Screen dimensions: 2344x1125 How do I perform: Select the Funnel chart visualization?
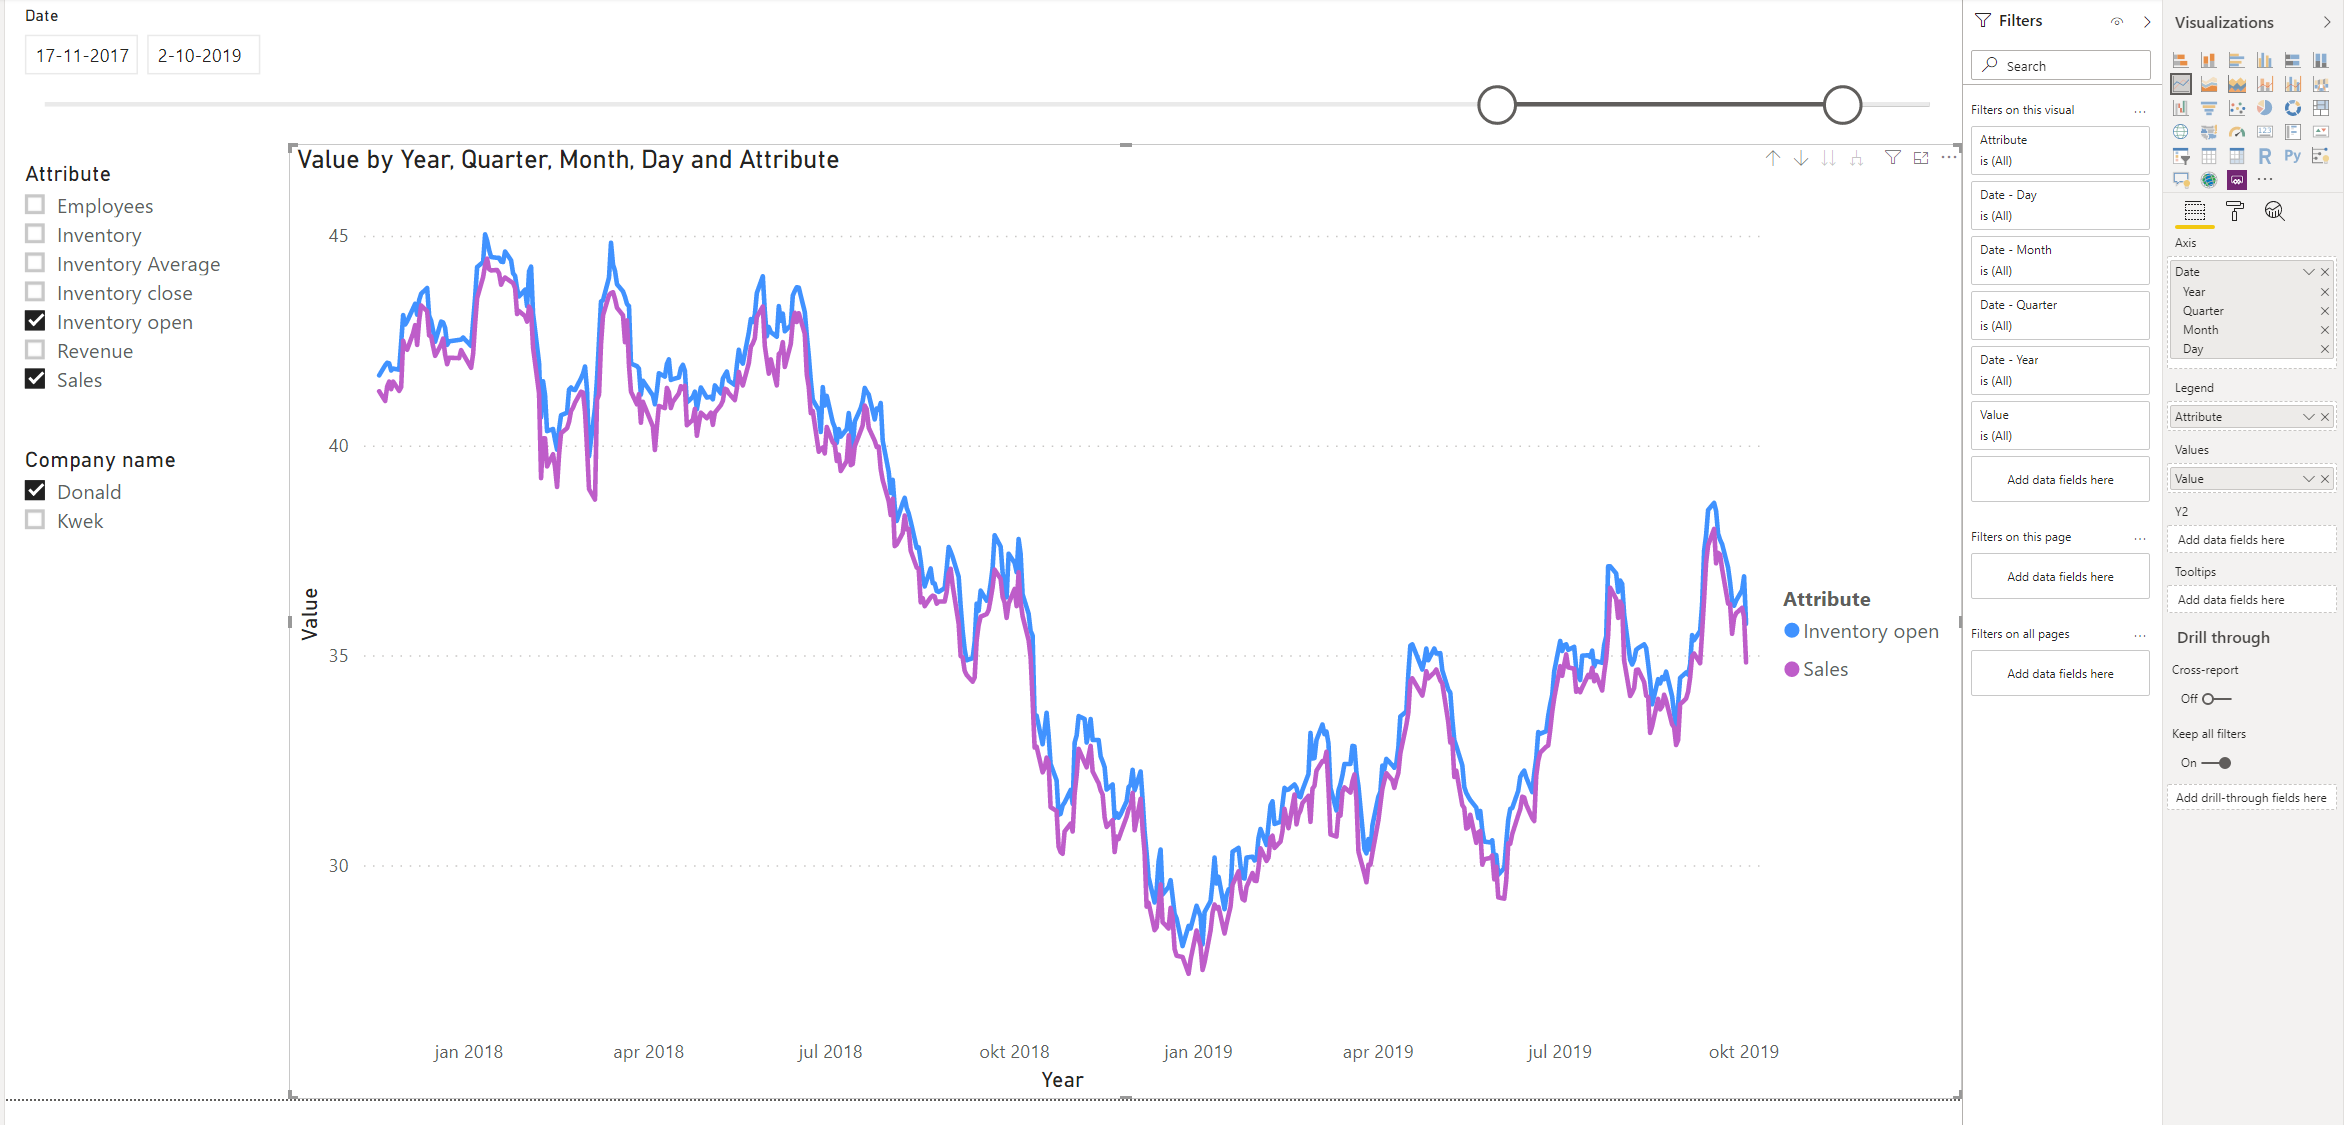pos(2209,108)
